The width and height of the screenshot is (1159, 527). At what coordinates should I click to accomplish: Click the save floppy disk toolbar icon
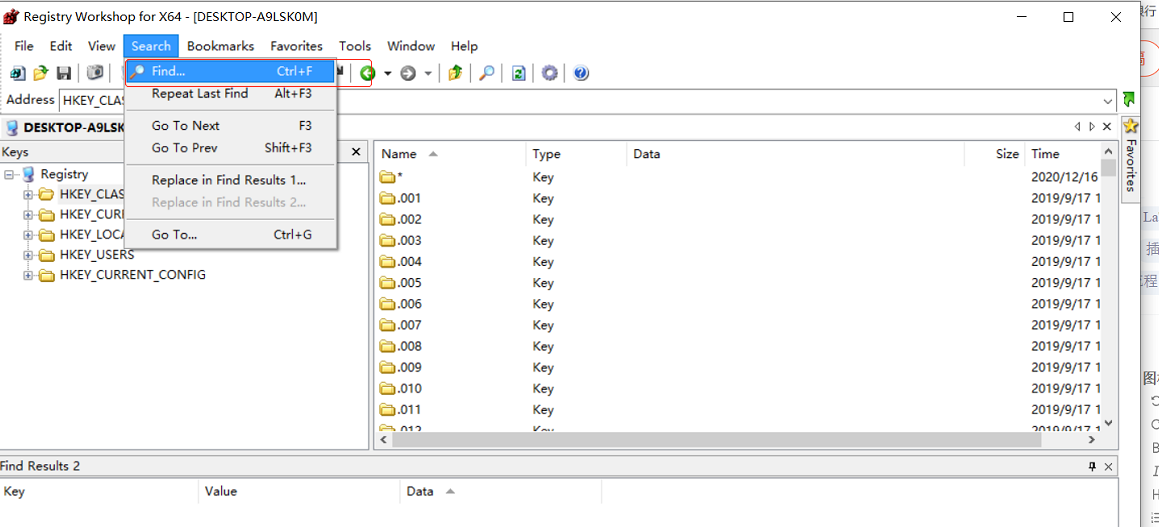[64, 73]
